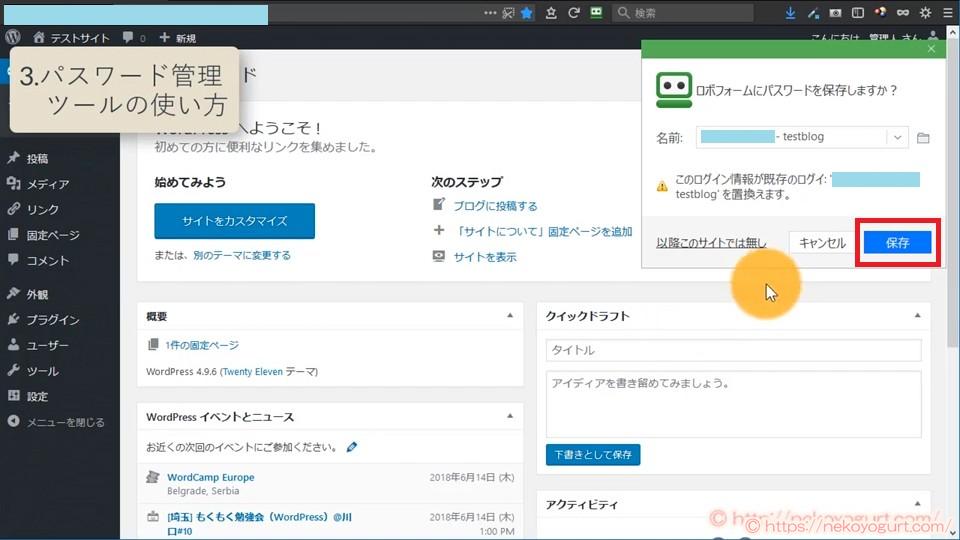This screenshot has width=960, height=540.
Task: Collapse the クイックドラフト panel
Action: pos(917,316)
